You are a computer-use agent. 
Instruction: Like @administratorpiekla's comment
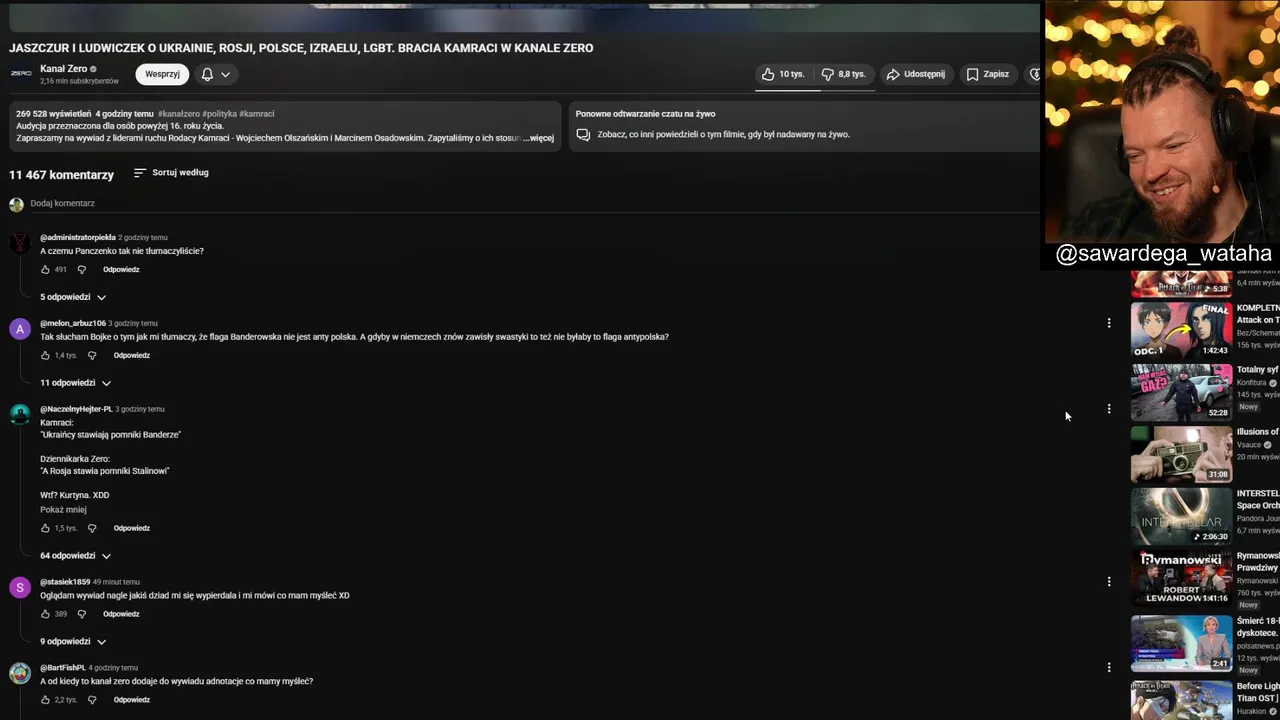pos(45,270)
